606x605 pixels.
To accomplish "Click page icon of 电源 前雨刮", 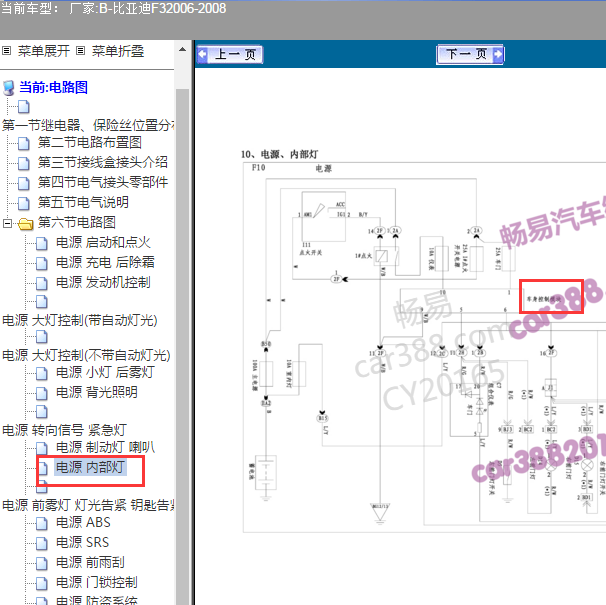I will [42, 563].
